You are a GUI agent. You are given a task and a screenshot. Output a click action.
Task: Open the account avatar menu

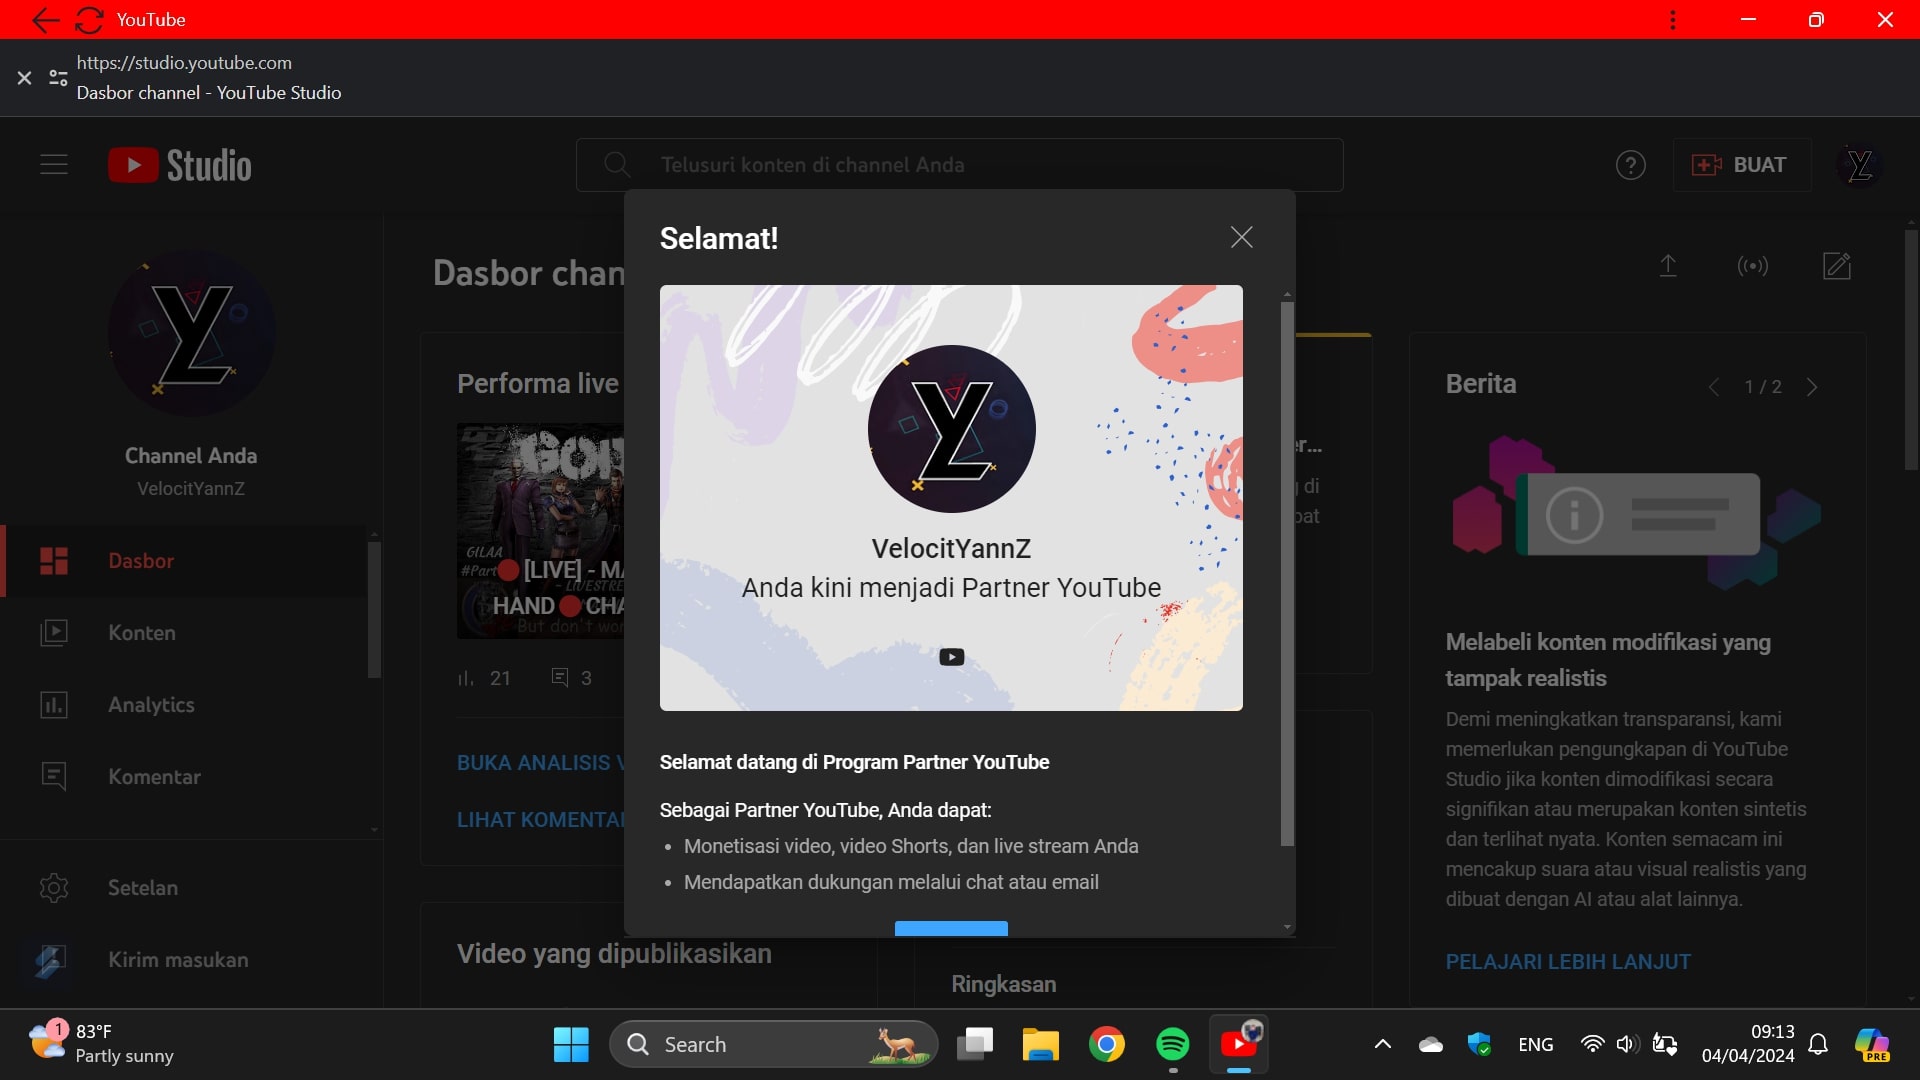click(1859, 165)
